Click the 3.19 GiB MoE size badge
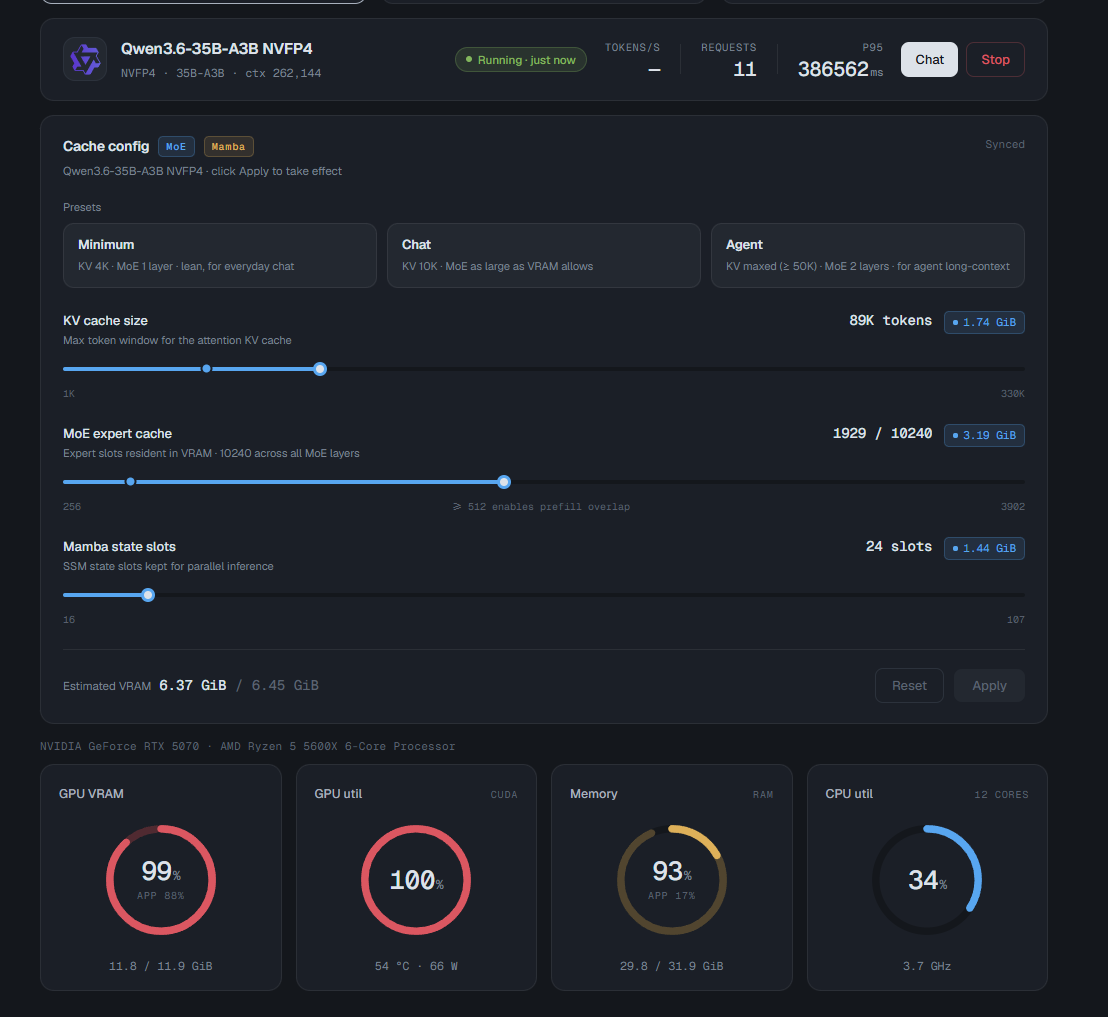Image resolution: width=1108 pixels, height=1017 pixels. coord(984,435)
